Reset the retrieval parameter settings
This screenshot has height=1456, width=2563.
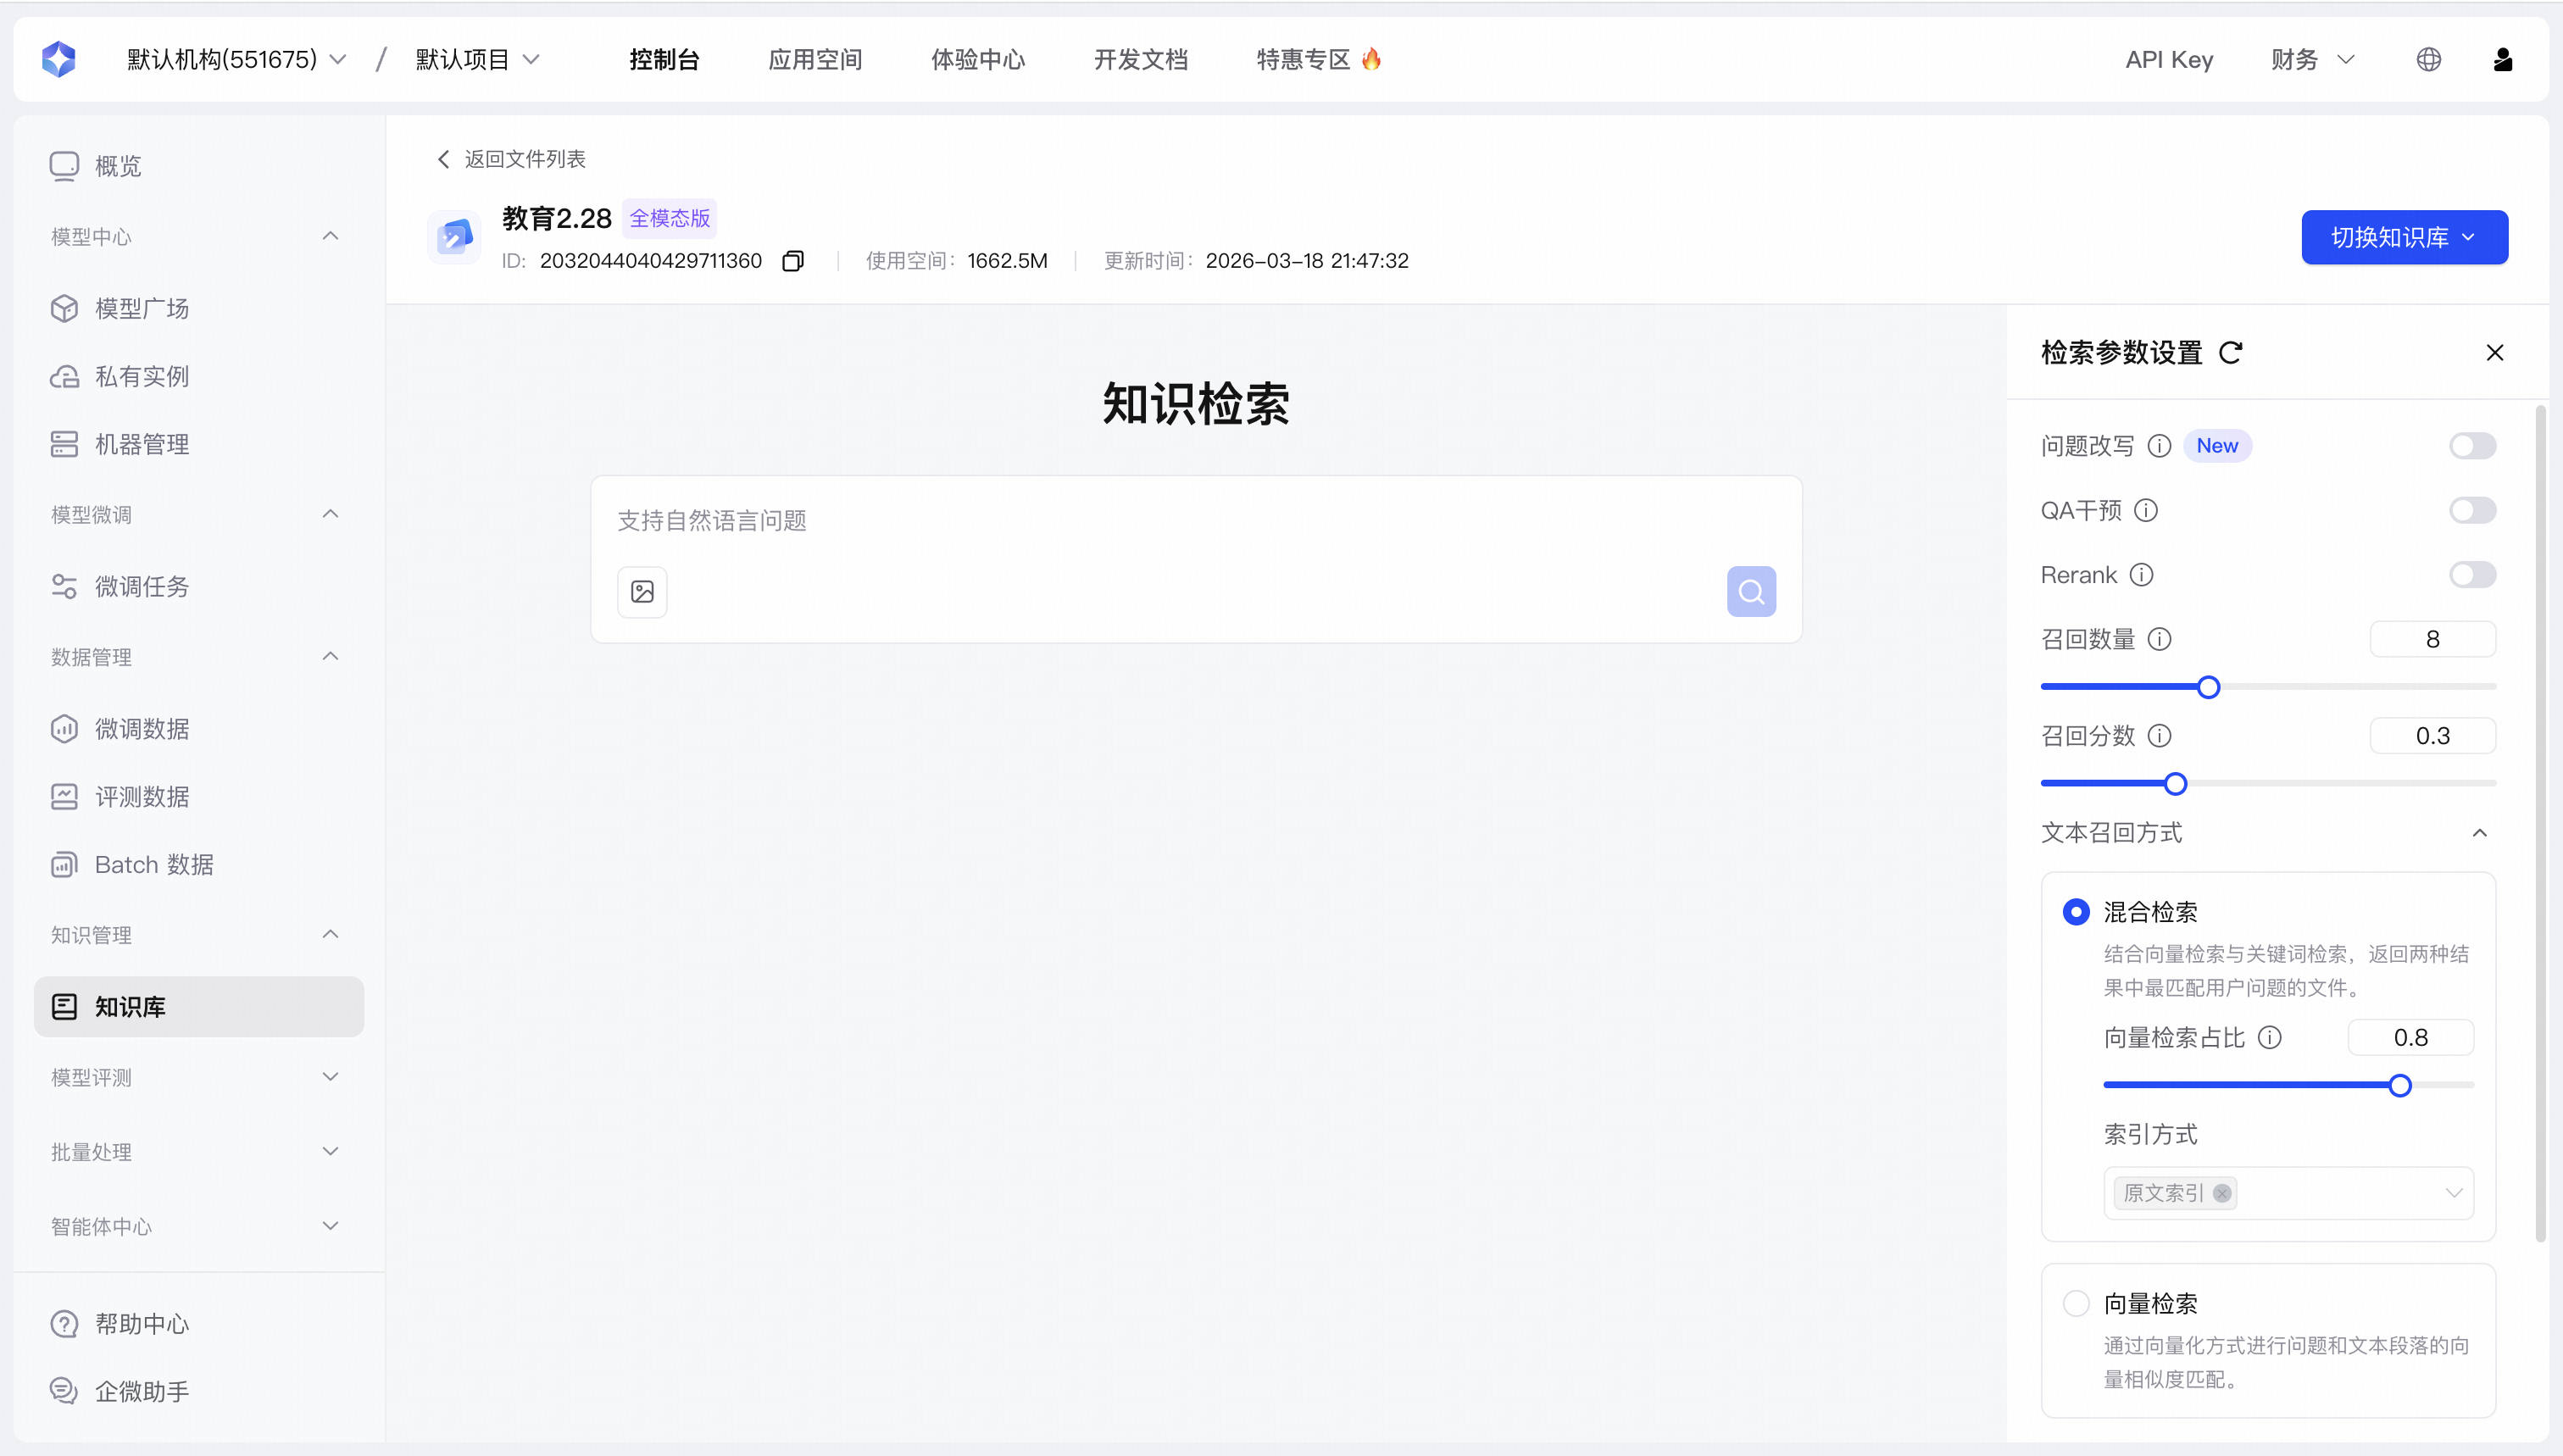(x=2231, y=353)
